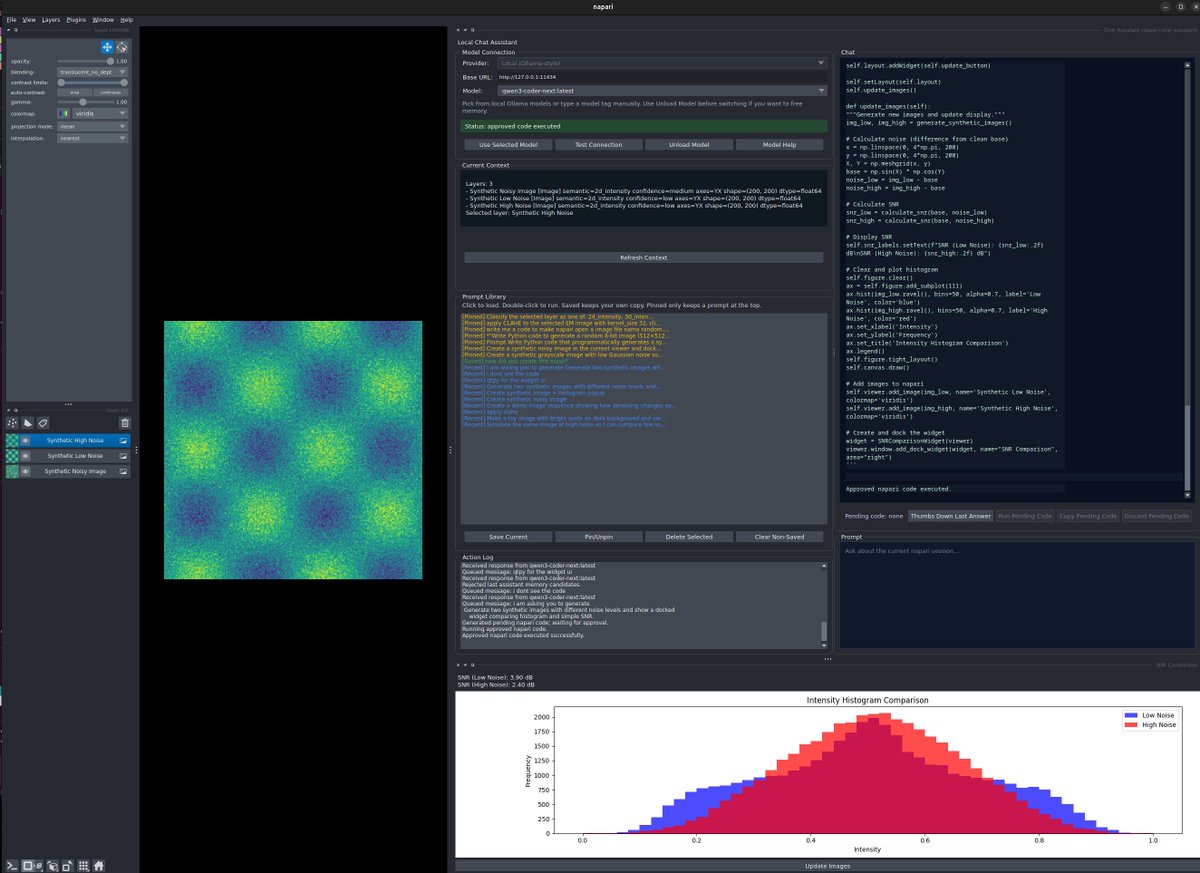The image size is (1200, 873).
Task: Hide the Synthetic Low Noise layer
Action: pos(26,455)
